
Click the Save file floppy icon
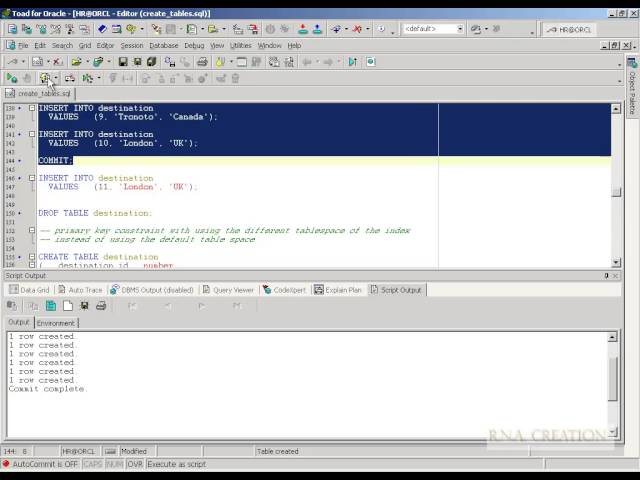[122, 62]
